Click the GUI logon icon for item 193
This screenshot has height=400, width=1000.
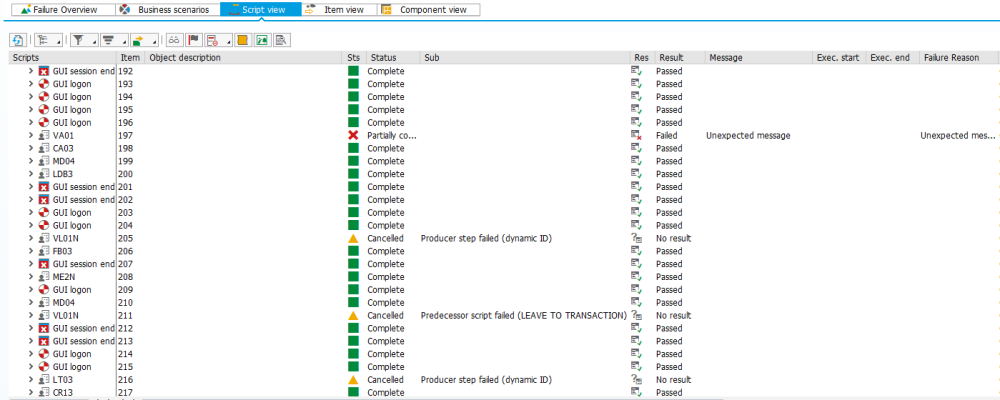point(44,84)
